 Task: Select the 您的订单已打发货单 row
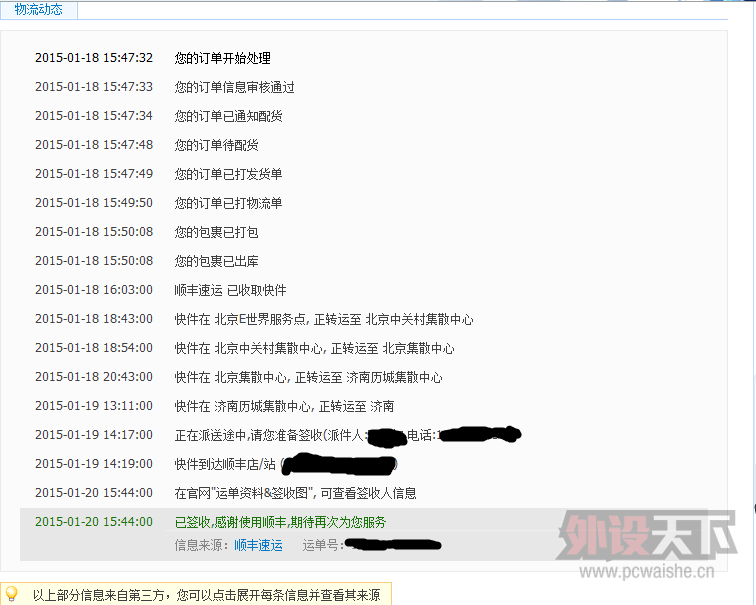(228, 174)
